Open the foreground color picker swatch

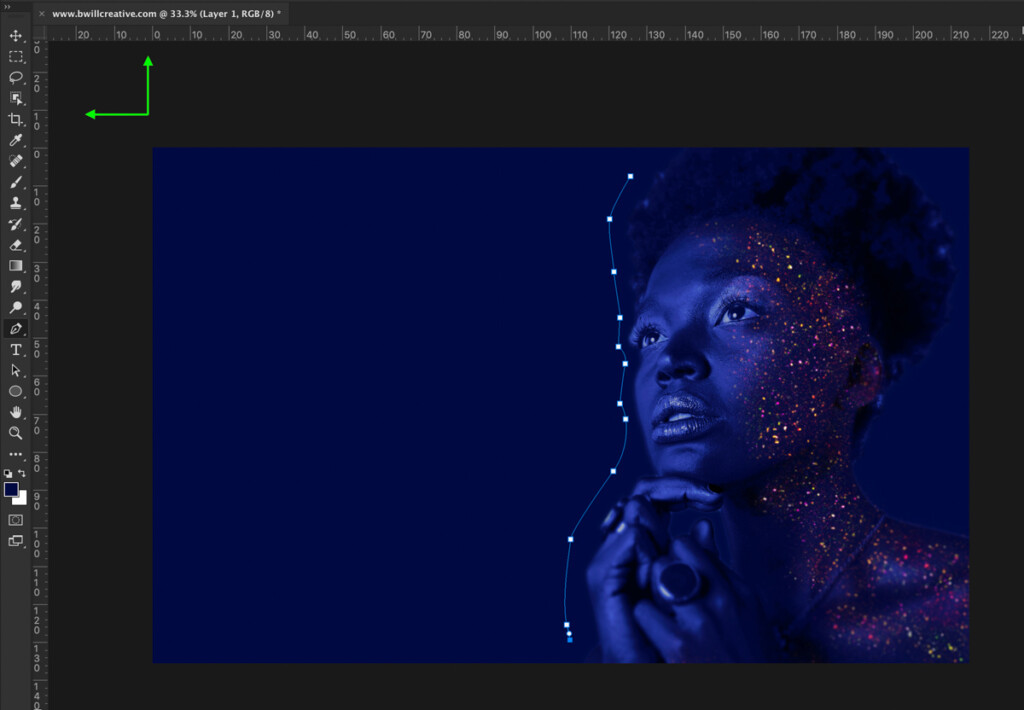(x=12, y=488)
